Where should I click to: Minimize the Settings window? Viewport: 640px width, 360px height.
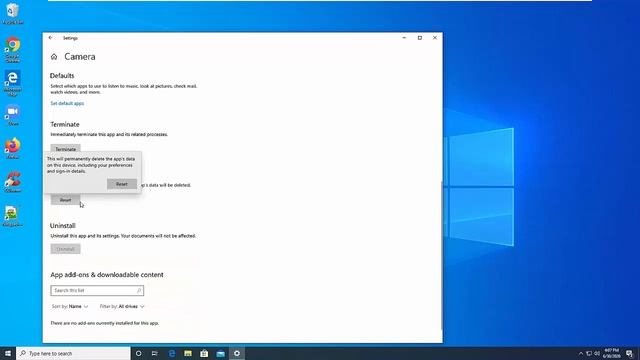(x=404, y=38)
